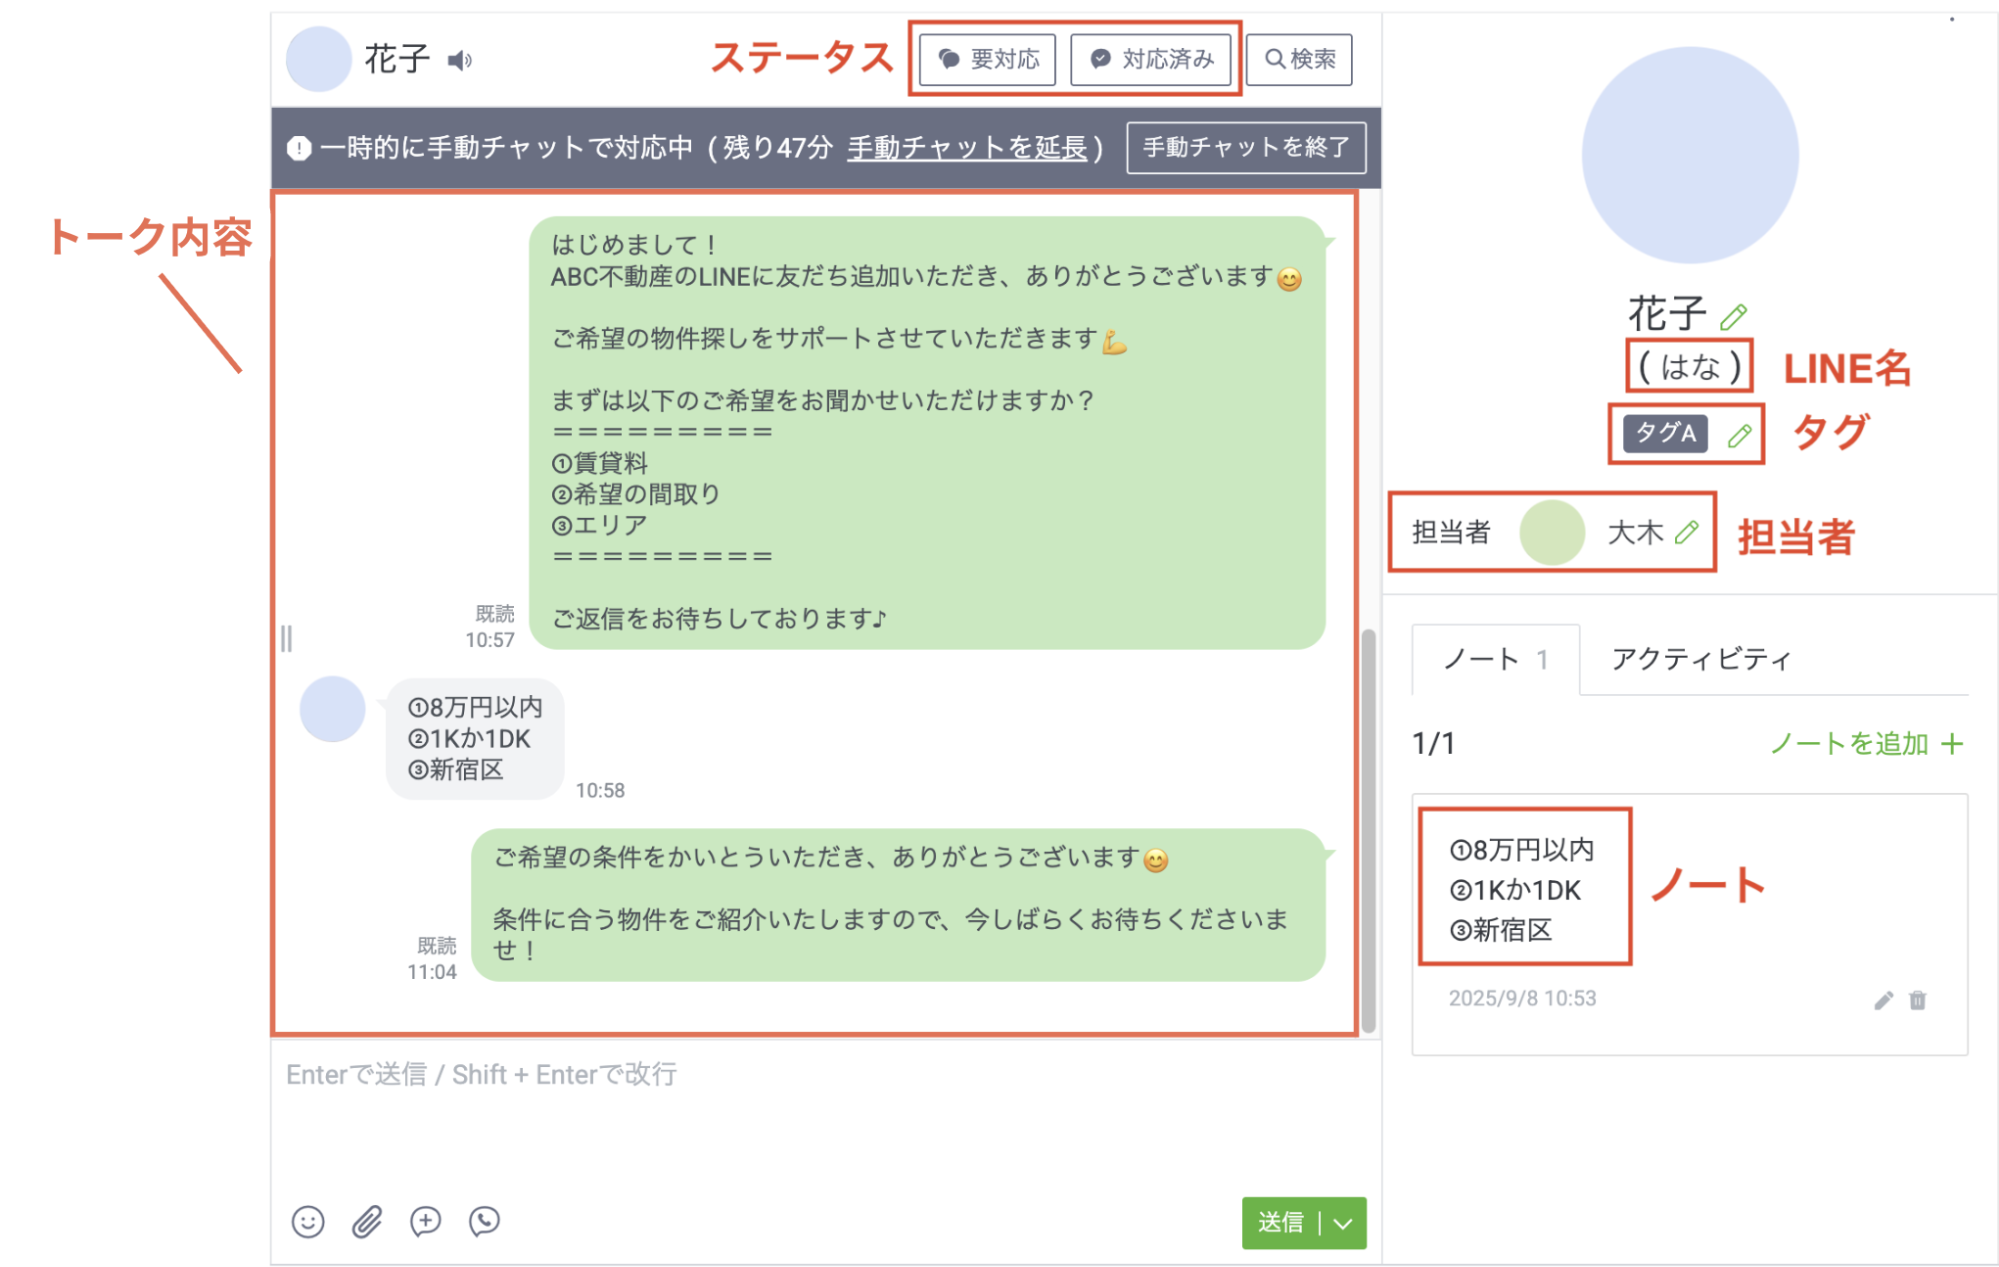Open the message template icon
Viewport: 1999px width, 1267px height.
click(425, 1221)
